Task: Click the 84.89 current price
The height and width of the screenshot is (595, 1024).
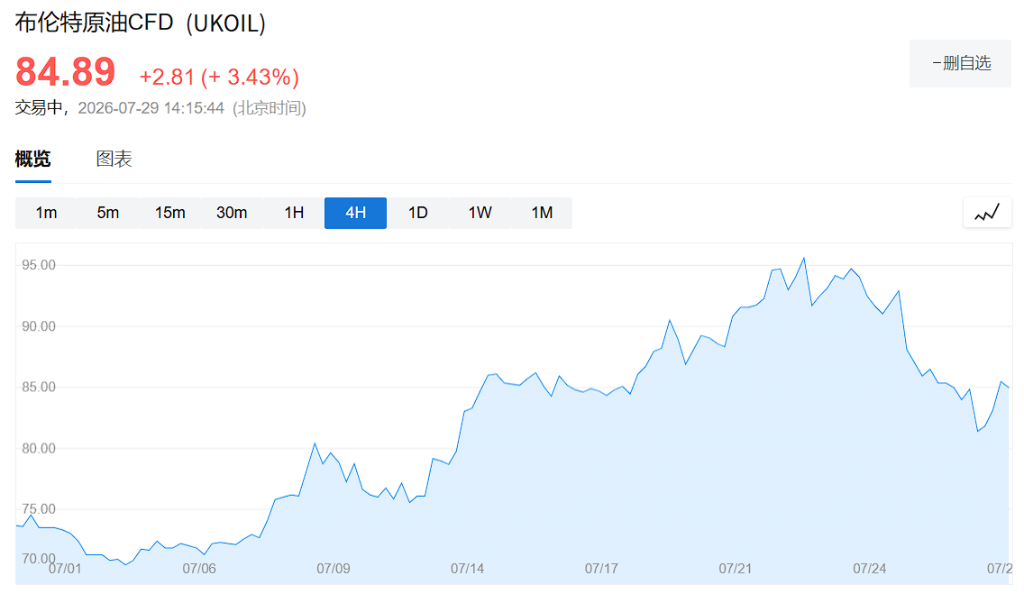Action: (x=65, y=71)
